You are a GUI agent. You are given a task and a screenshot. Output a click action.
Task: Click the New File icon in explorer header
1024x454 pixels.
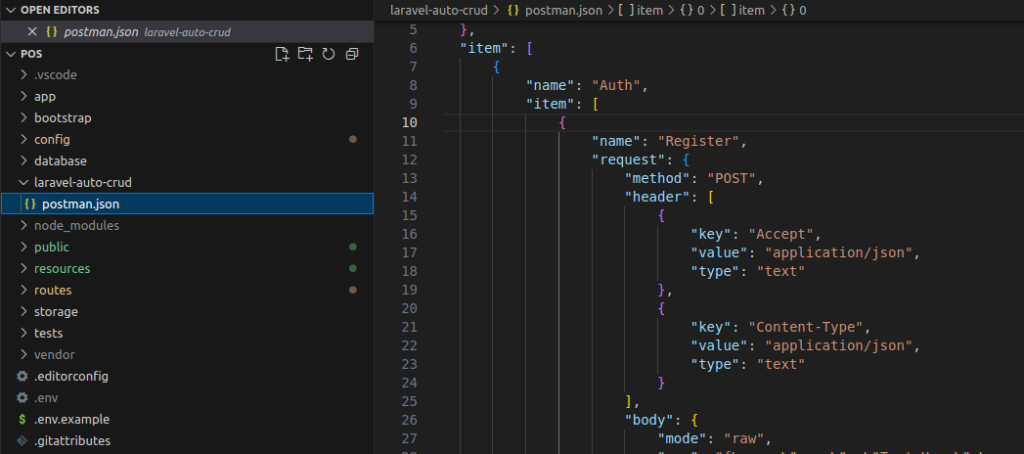282,54
